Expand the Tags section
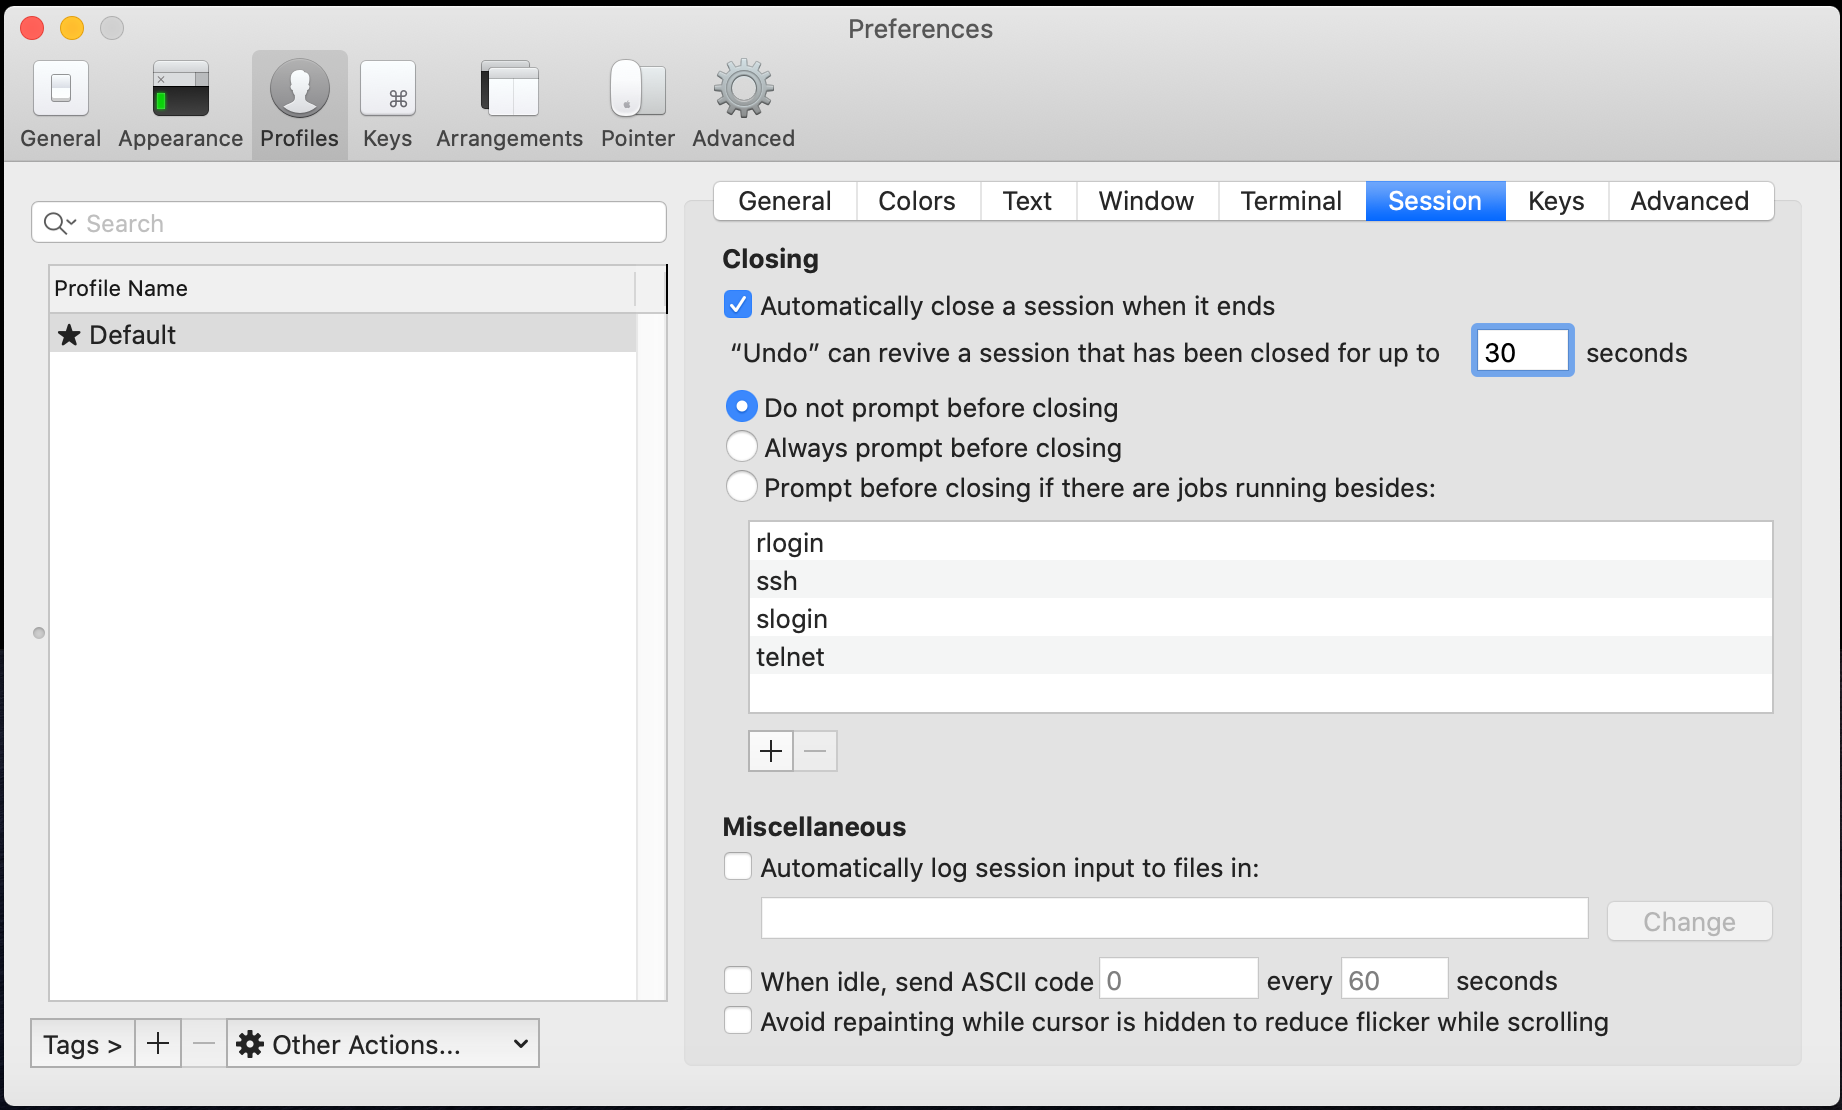This screenshot has height=1110, width=1842. [x=82, y=1043]
